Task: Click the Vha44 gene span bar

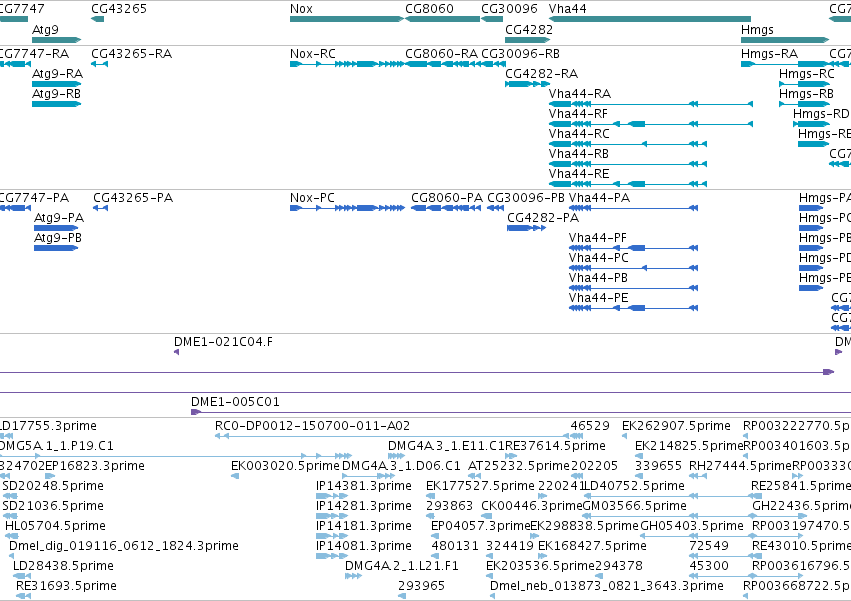Action: (650, 19)
